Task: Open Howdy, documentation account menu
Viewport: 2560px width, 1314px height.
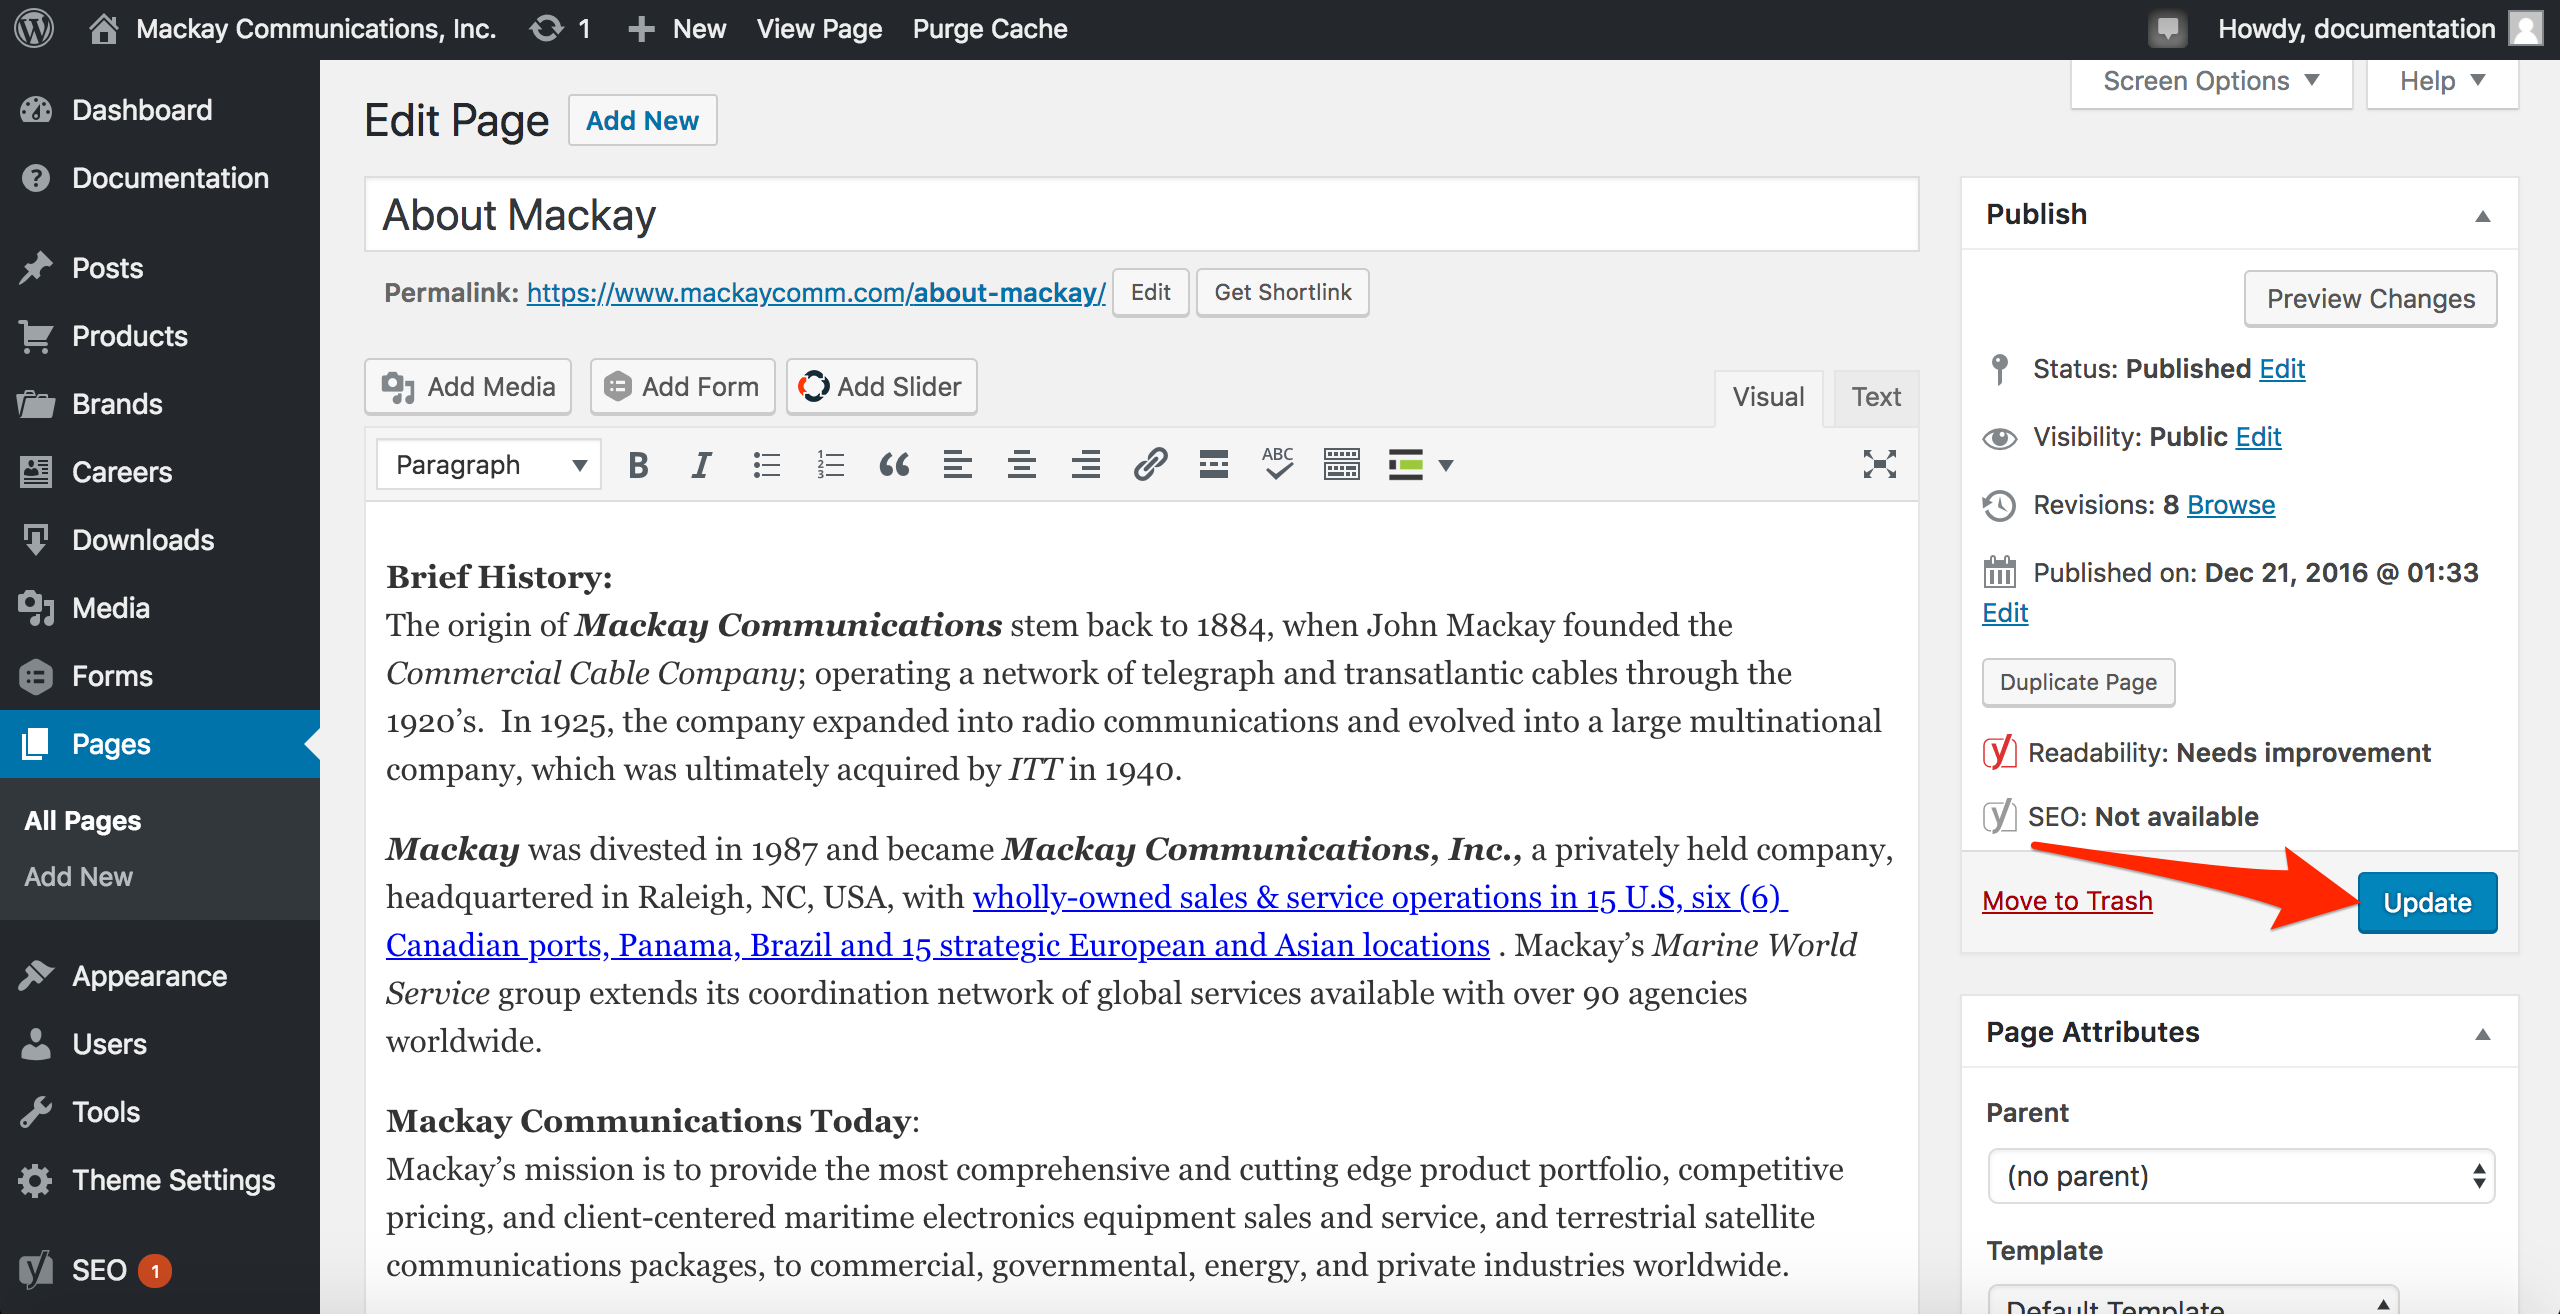Action: (x=2380, y=28)
